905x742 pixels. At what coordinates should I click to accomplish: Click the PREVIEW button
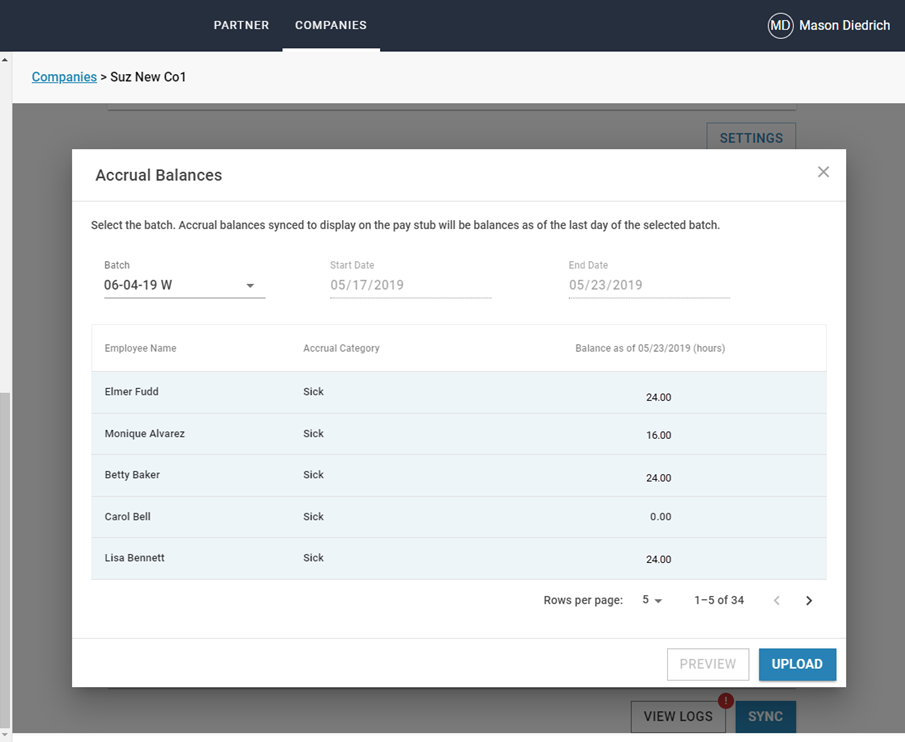coord(708,664)
